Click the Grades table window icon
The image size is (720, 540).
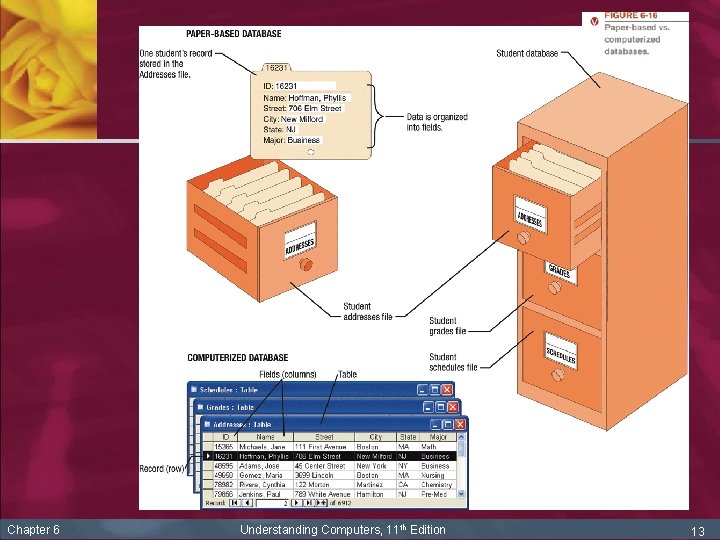tap(200, 407)
